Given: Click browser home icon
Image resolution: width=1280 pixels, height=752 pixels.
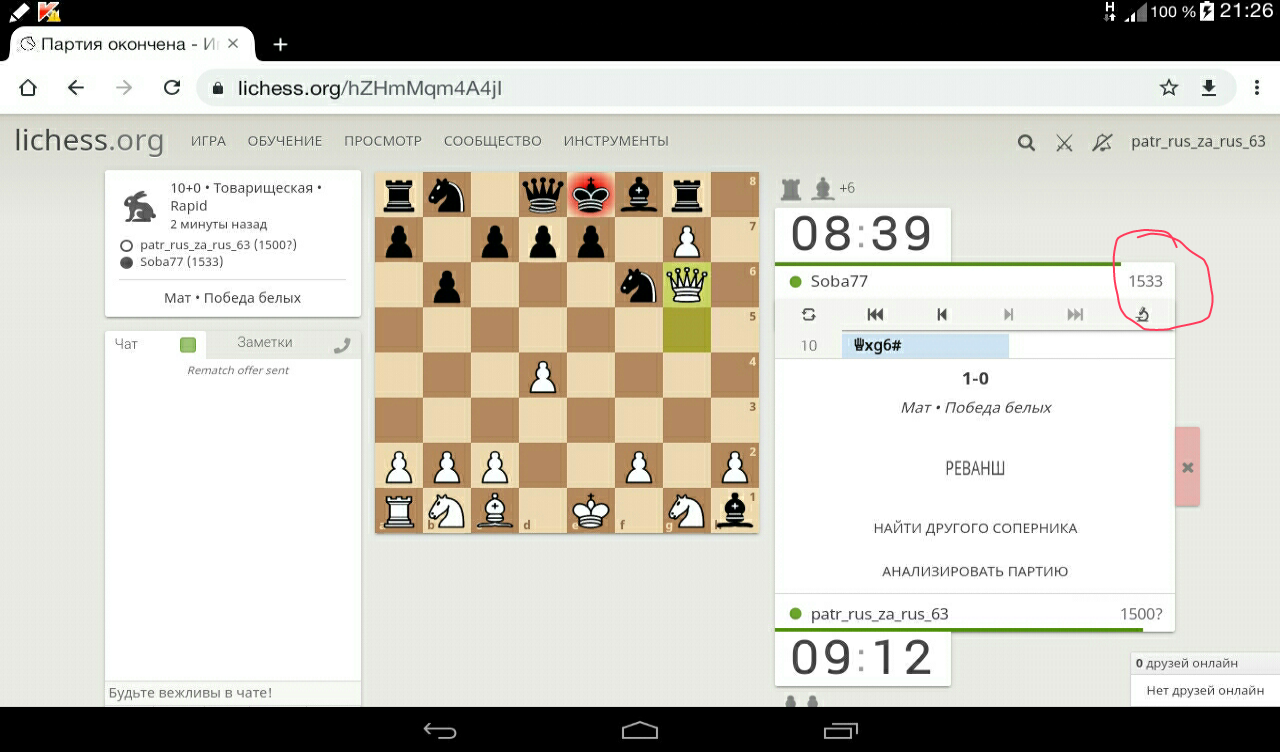Looking at the screenshot, I should tap(28, 88).
